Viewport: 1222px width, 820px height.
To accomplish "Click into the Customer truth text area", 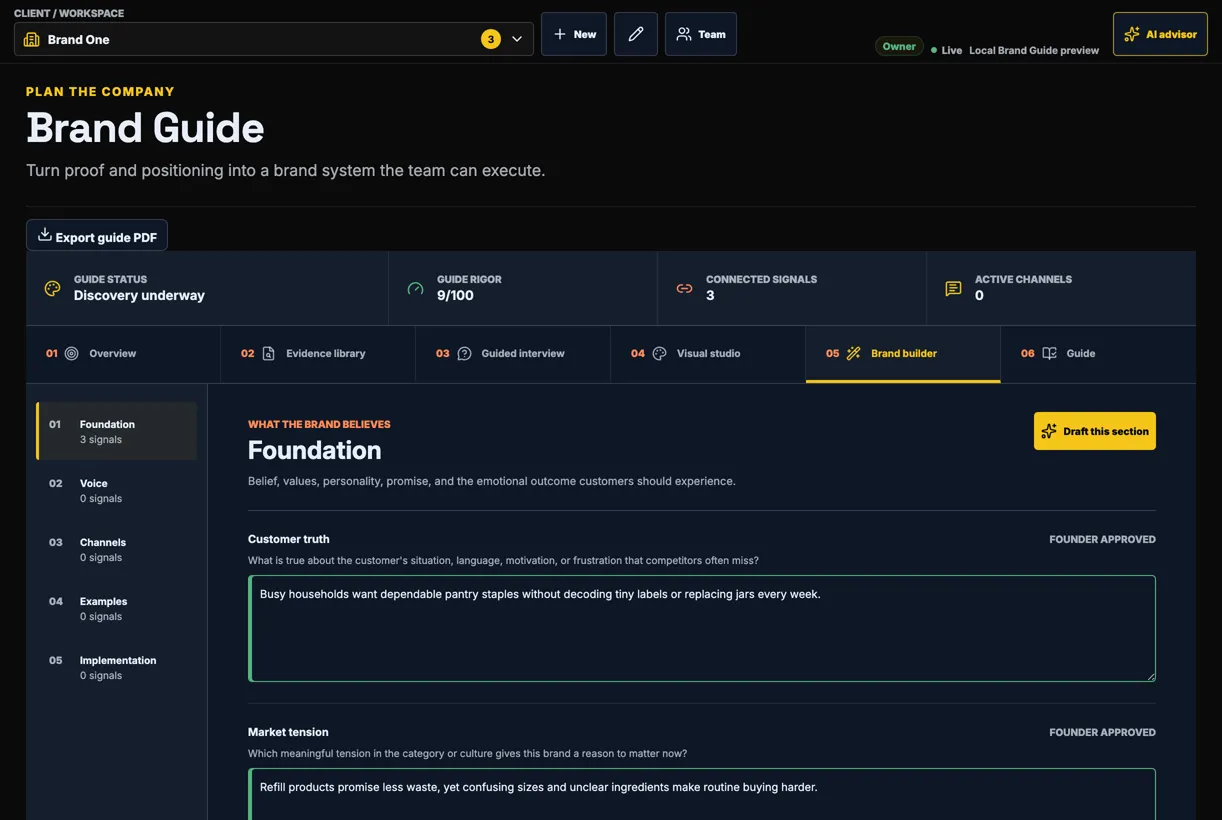I will click(x=702, y=628).
